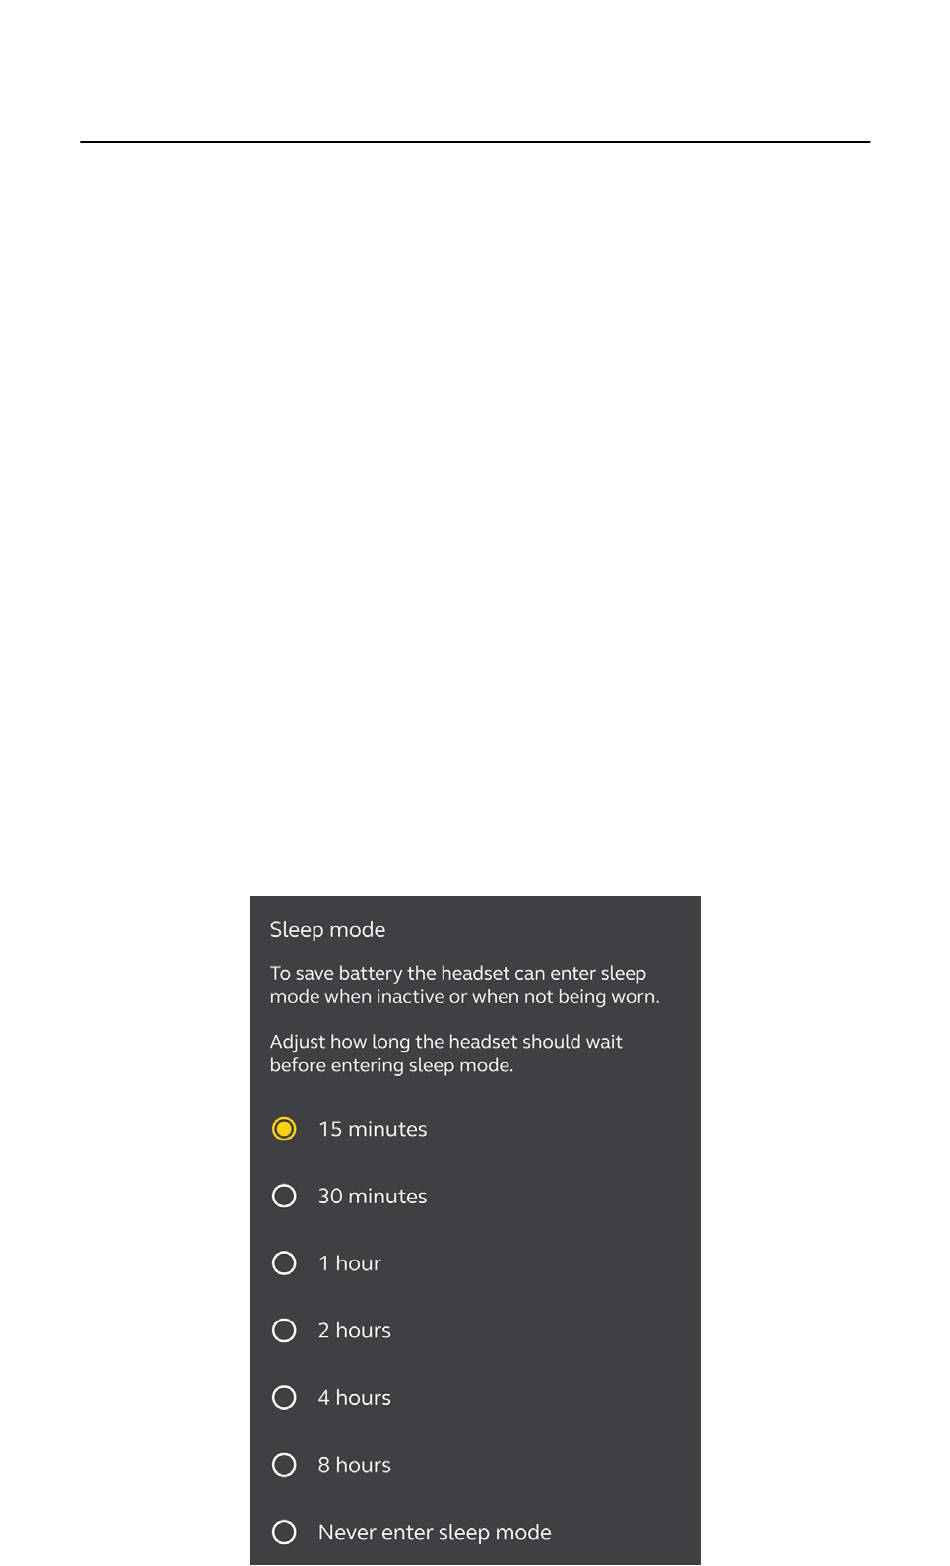950x1566 pixels.
Task: Tick the 8 hours radio circle
Action: tap(284, 1465)
